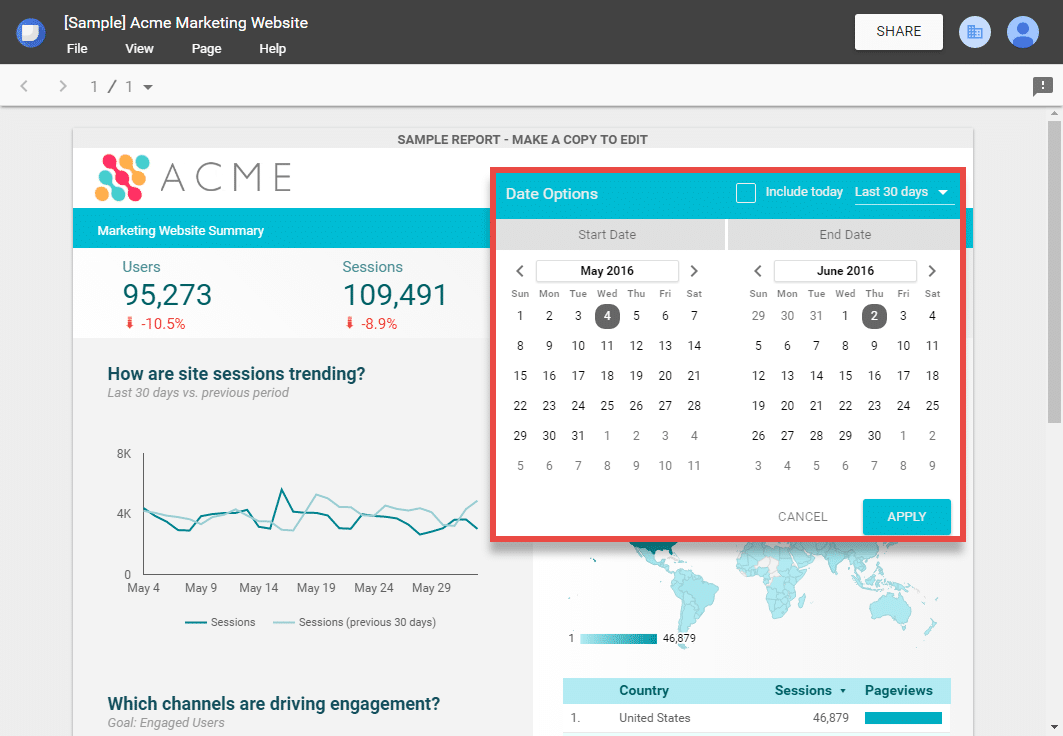
Task: Click the Data Studio logo icon
Action: (x=31, y=32)
